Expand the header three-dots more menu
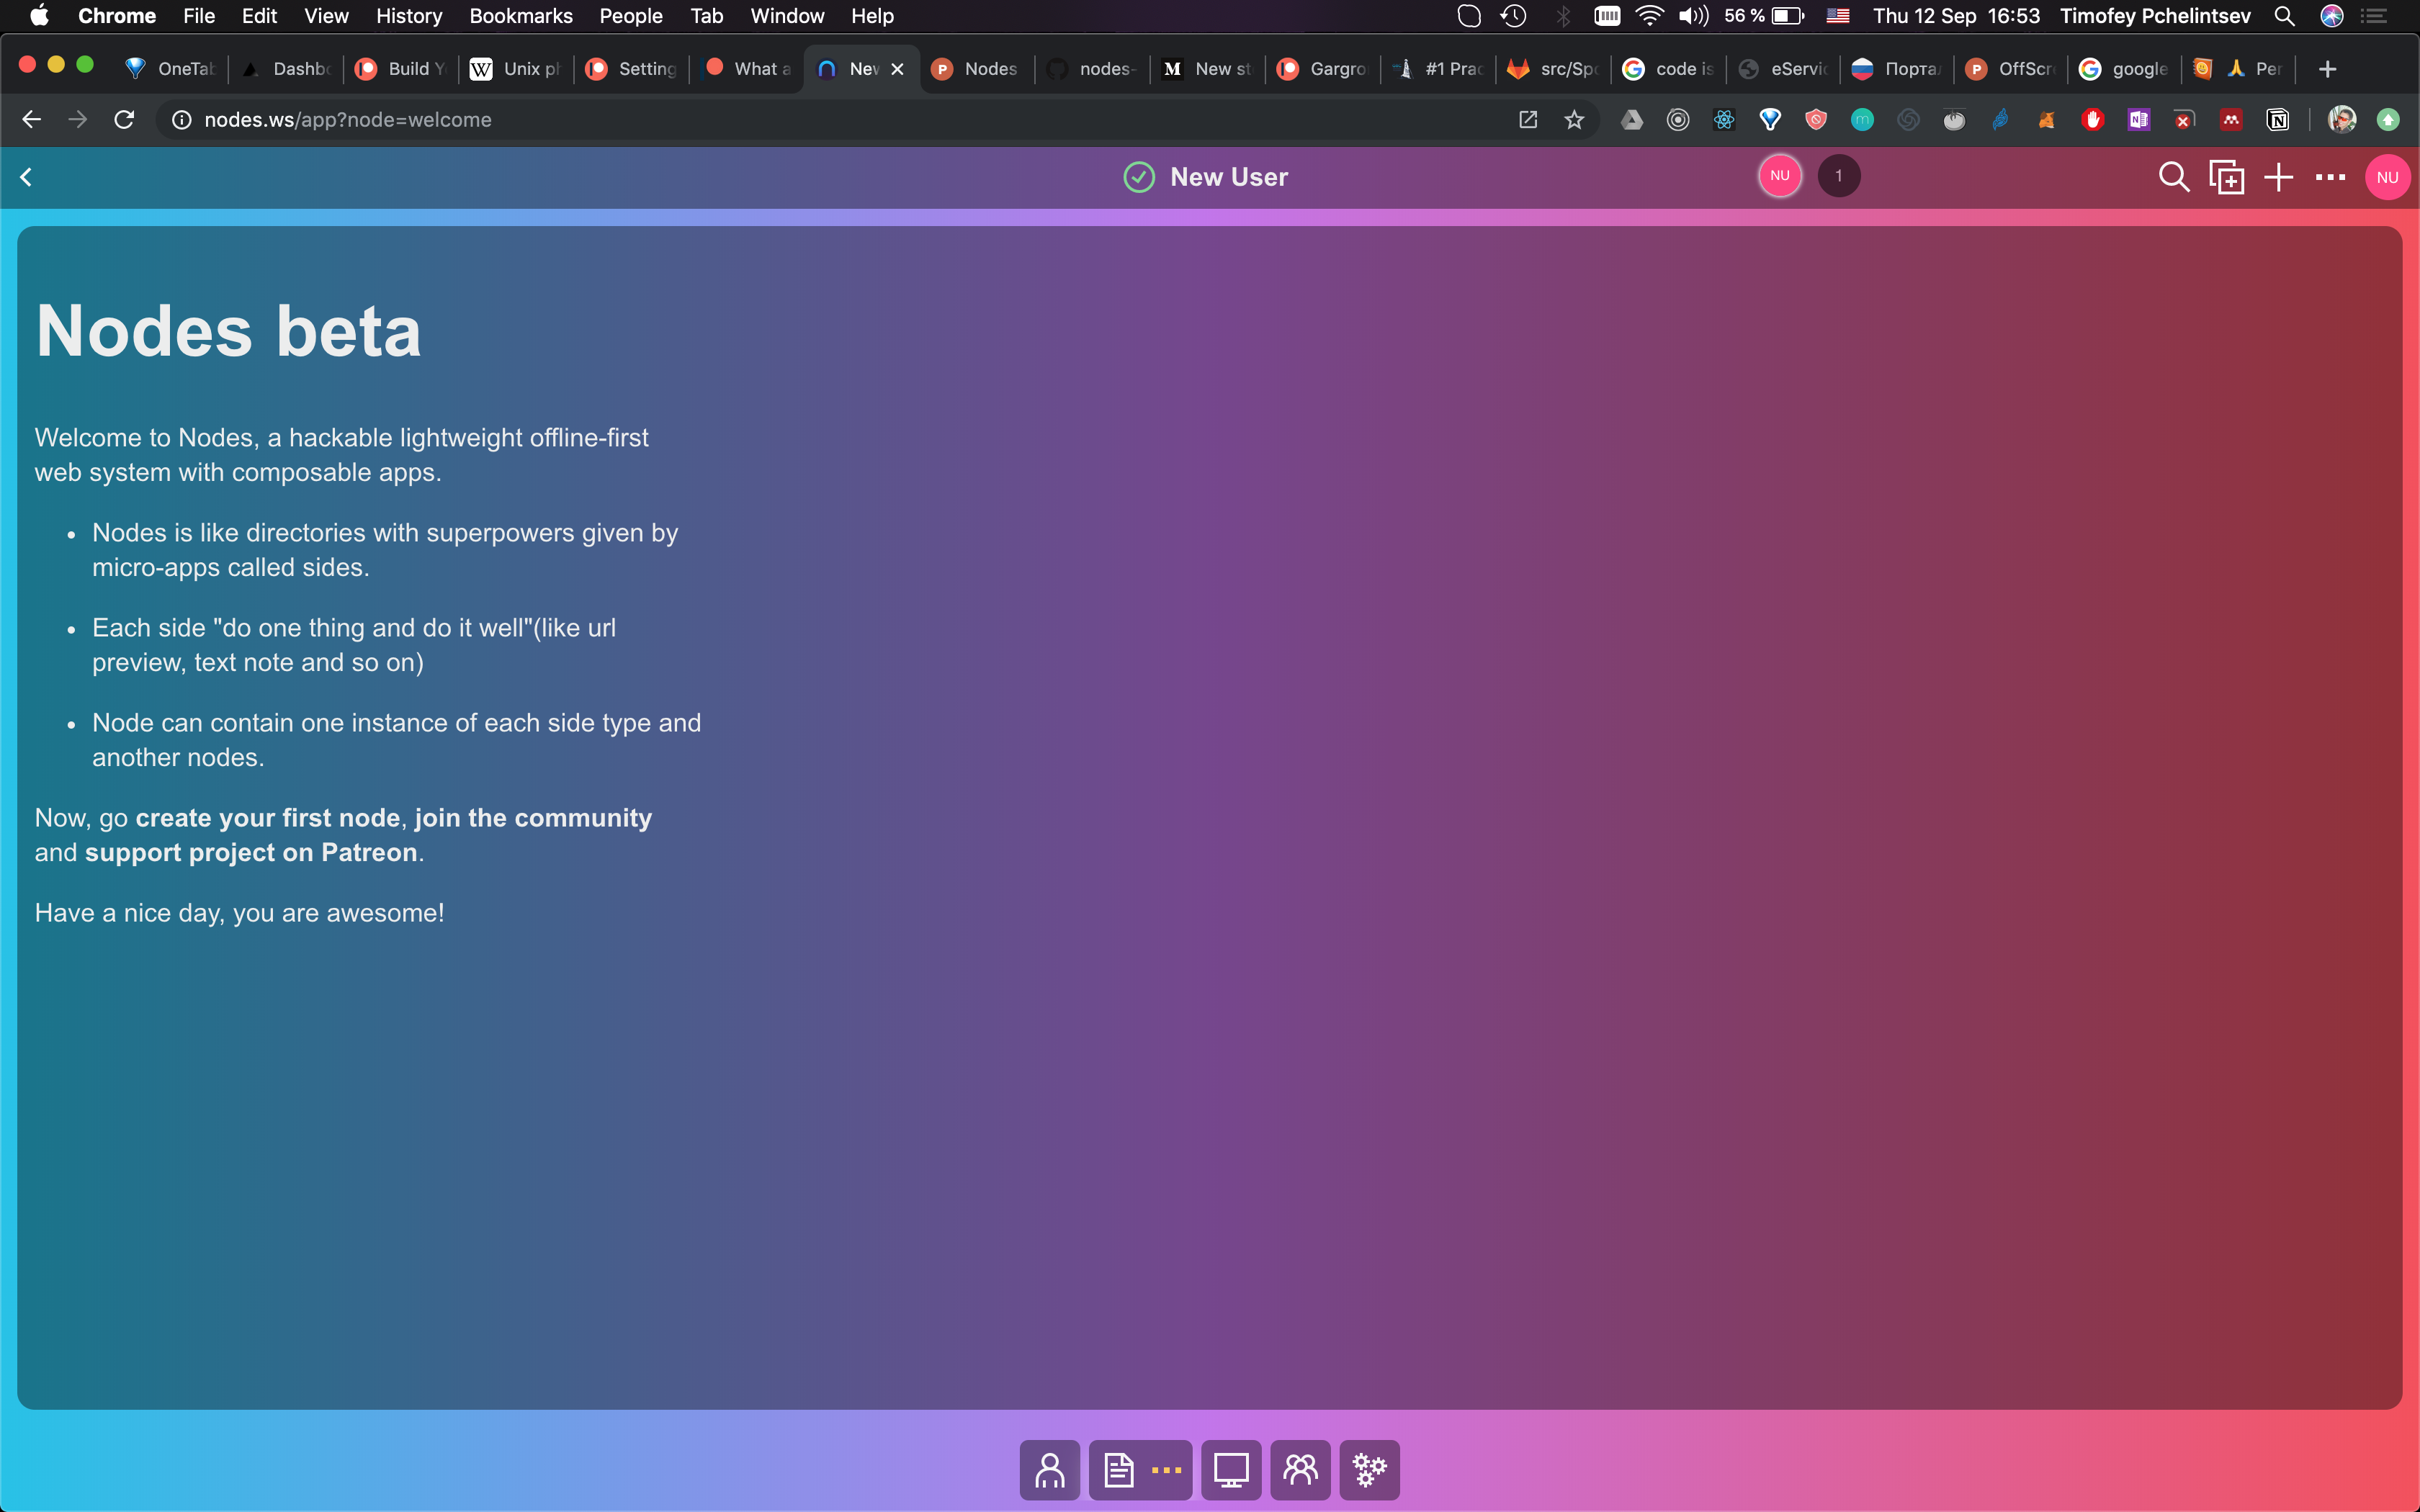 2330,177
